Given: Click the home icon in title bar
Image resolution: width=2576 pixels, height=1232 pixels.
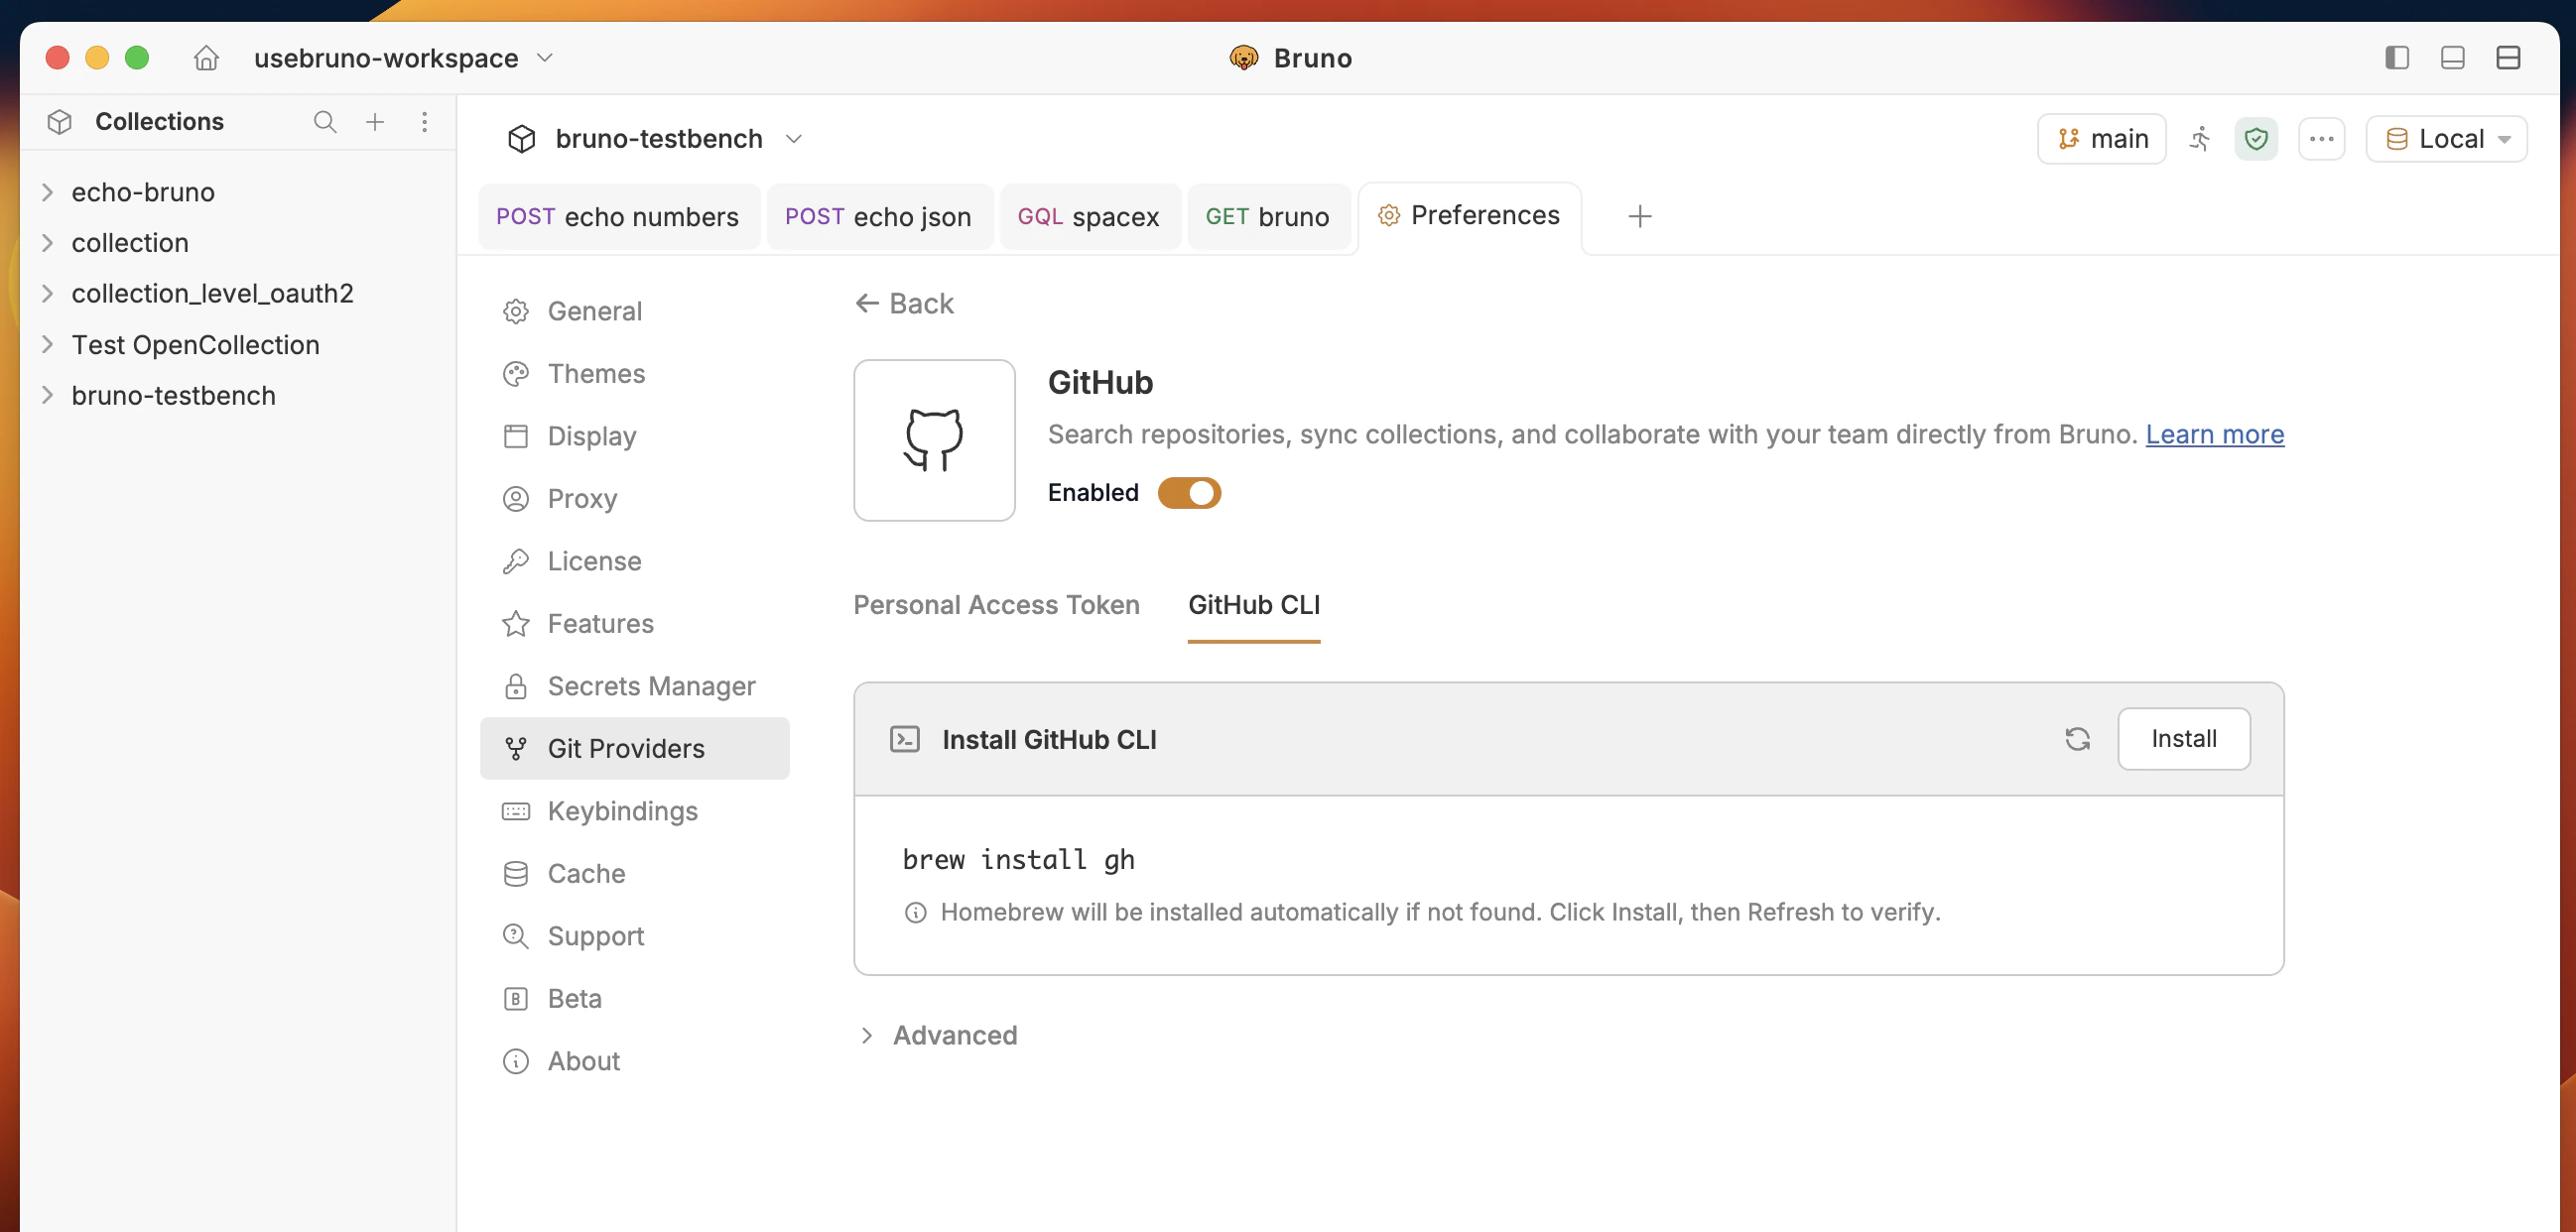Looking at the screenshot, I should [x=206, y=58].
